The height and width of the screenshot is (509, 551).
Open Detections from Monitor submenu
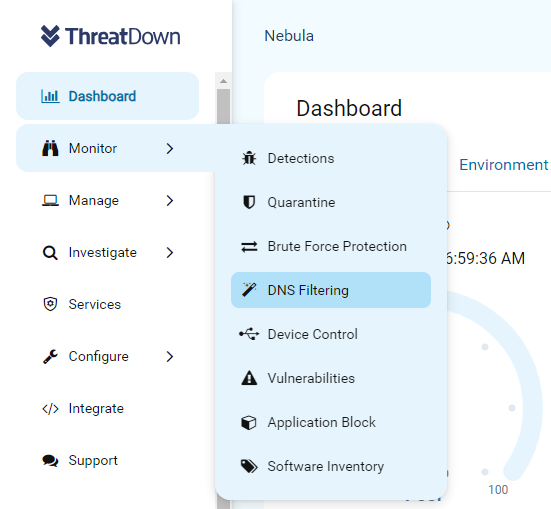(x=331, y=158)
